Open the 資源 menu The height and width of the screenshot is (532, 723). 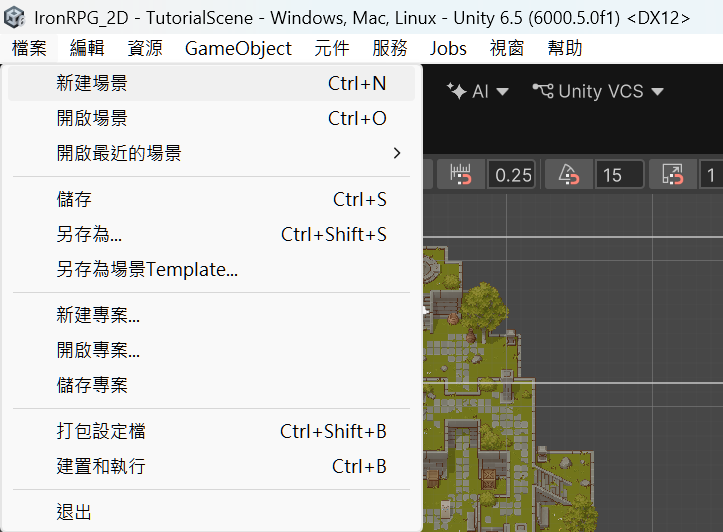point(145,48)
